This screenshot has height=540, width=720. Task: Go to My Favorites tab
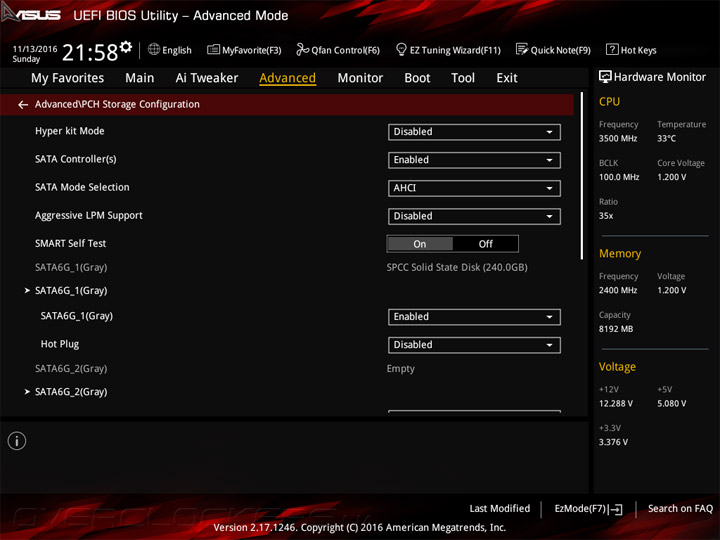point(68,78)
